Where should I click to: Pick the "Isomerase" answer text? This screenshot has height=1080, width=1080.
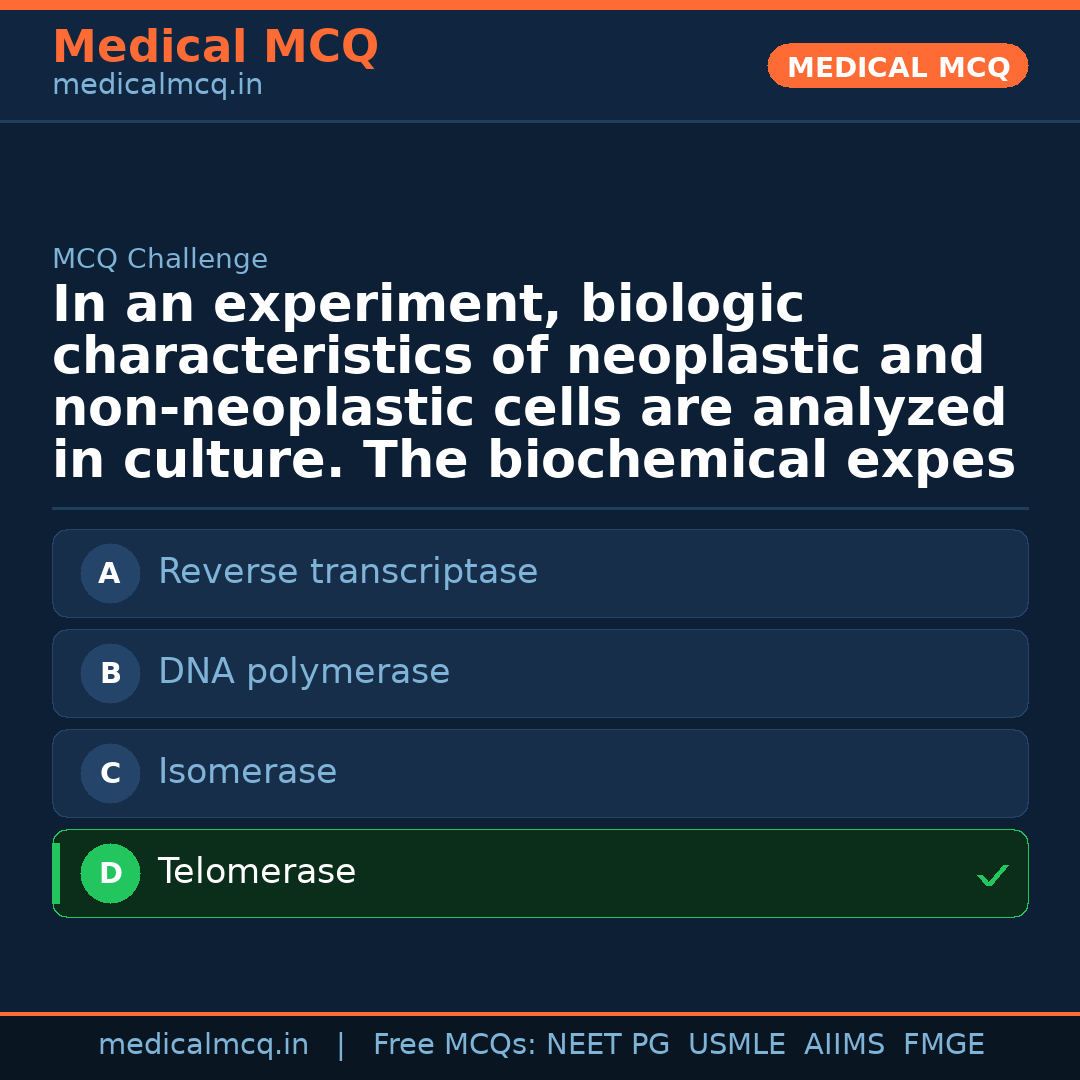tap(247, 772)
